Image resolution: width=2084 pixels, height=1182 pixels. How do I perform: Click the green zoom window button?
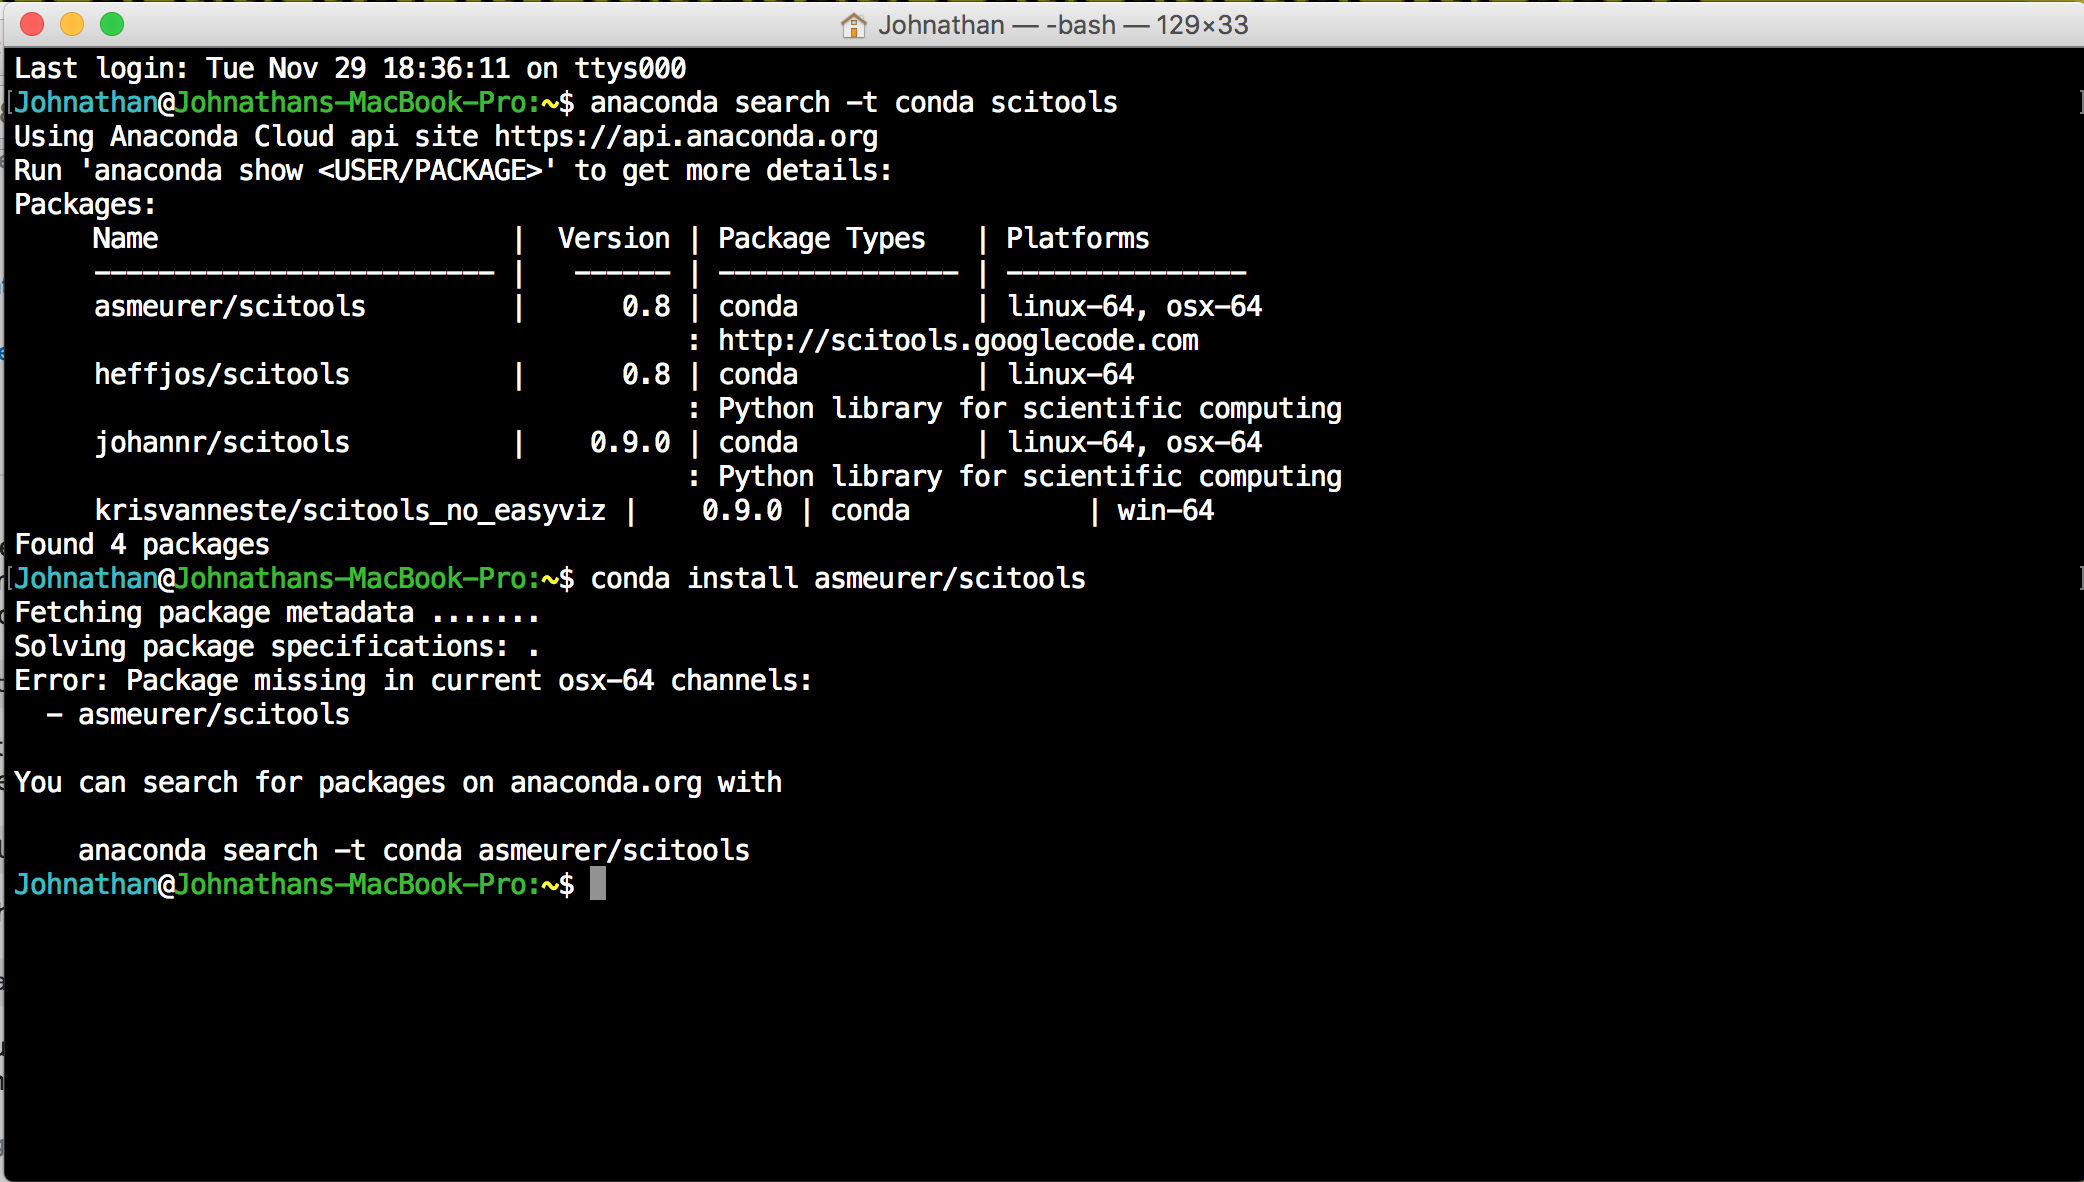pyautogui.click(x=112, y=24)
